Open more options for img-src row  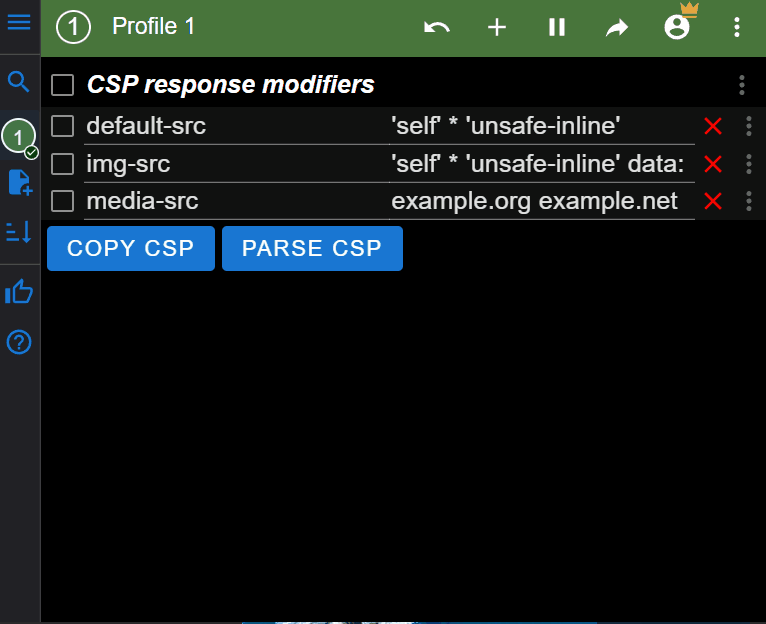(749, 164)
